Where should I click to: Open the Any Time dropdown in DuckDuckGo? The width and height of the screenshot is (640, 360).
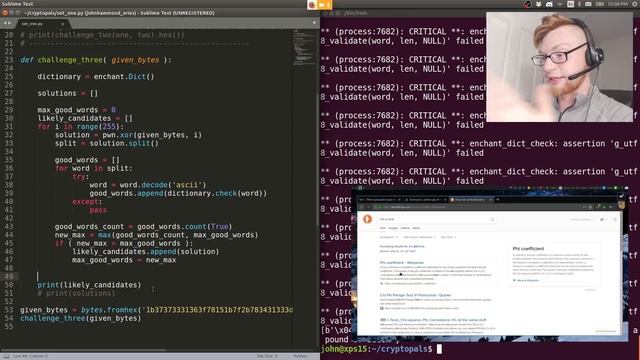pyautogui.click(x=448, y=237)
